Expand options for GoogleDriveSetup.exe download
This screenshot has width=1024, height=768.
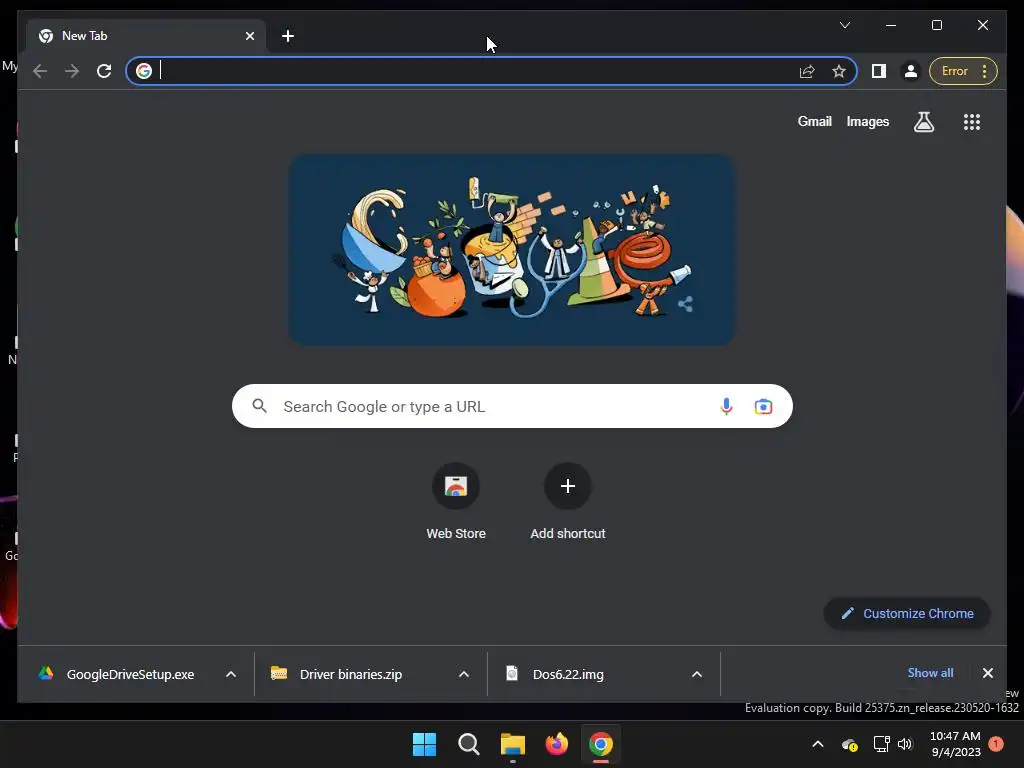point(231,674)
